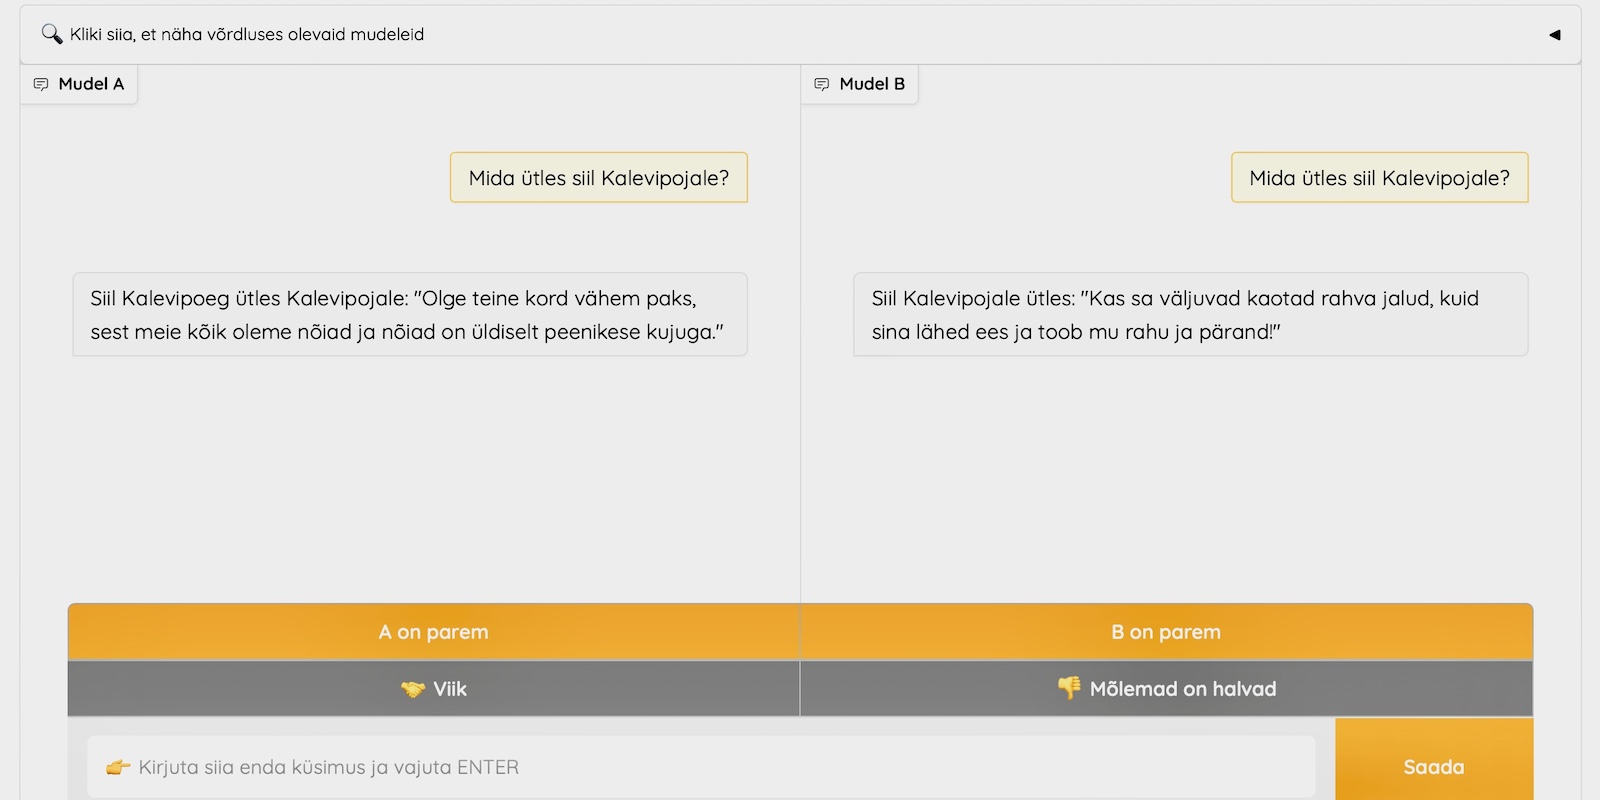
Task: Click the chat bubble icon beside Mudel A
Action: point(41,84)
